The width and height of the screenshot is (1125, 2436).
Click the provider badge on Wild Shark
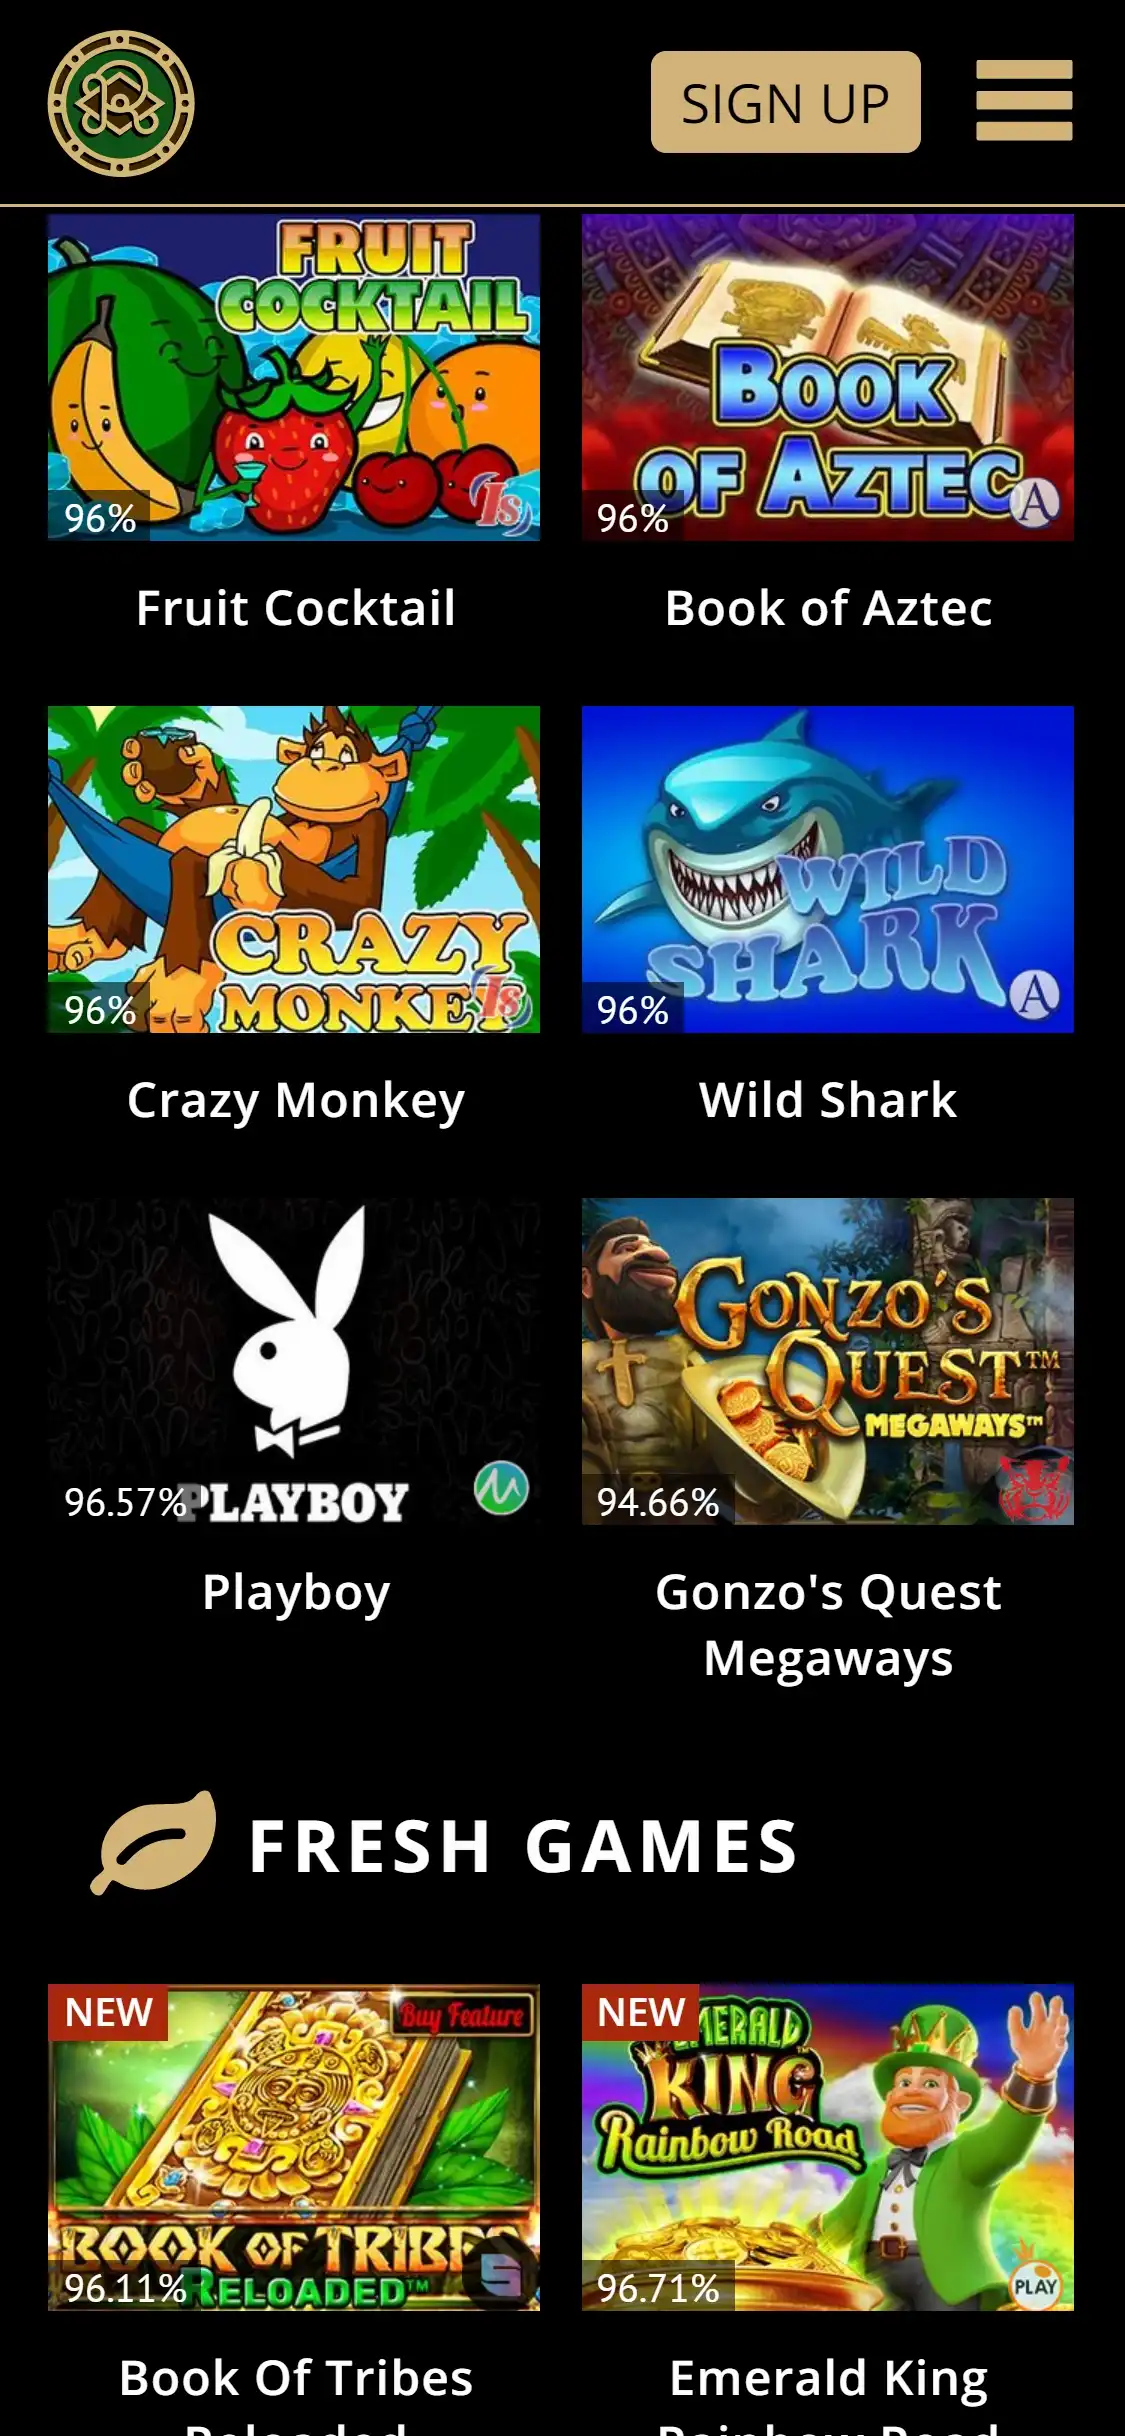(x=1035, y=994)
